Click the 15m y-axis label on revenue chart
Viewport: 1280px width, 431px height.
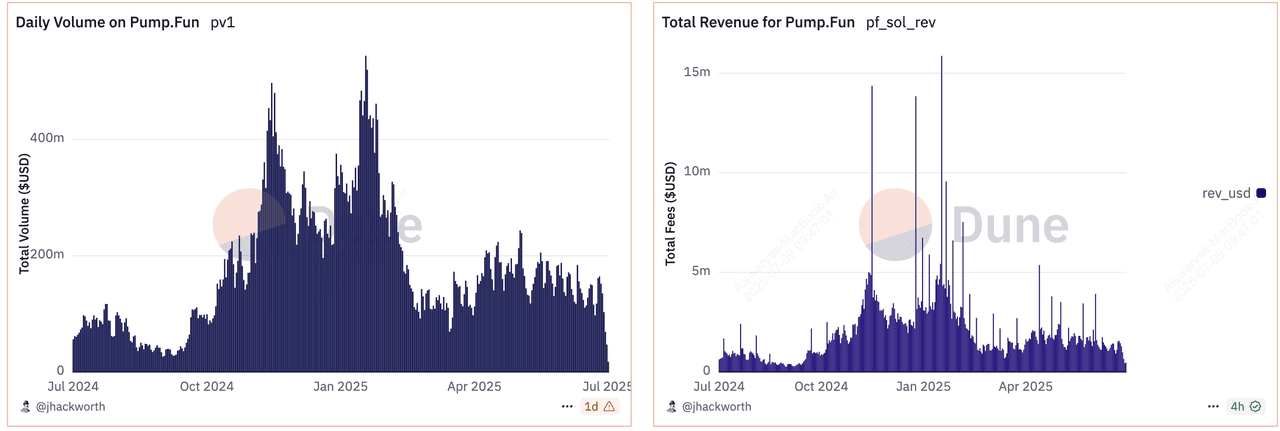pos(697,72)
